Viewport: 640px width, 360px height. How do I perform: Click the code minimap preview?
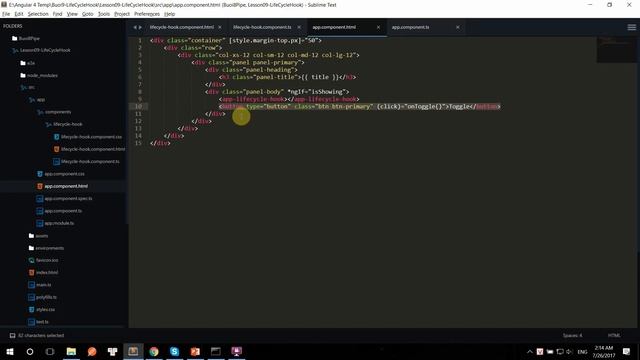point(616,49)
